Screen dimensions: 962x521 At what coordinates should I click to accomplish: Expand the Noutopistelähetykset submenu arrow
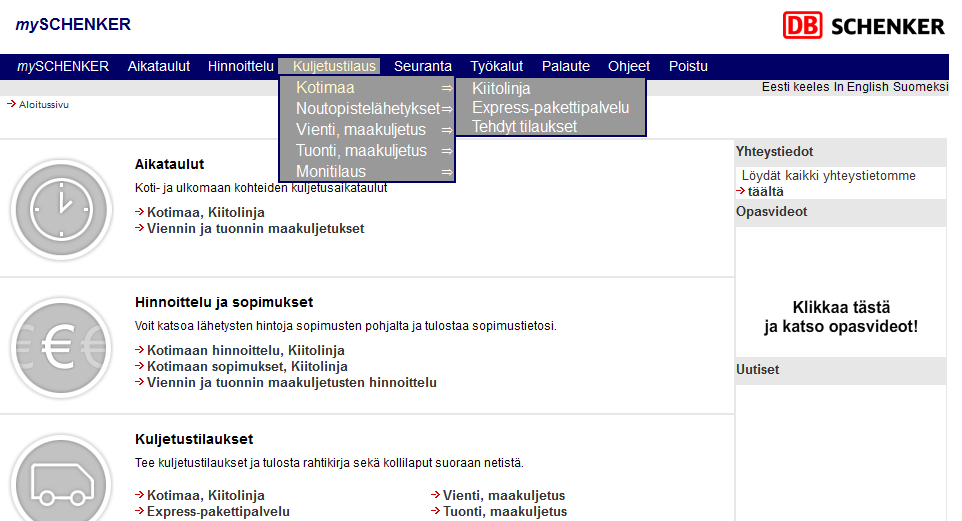click(x=447, y=109)
